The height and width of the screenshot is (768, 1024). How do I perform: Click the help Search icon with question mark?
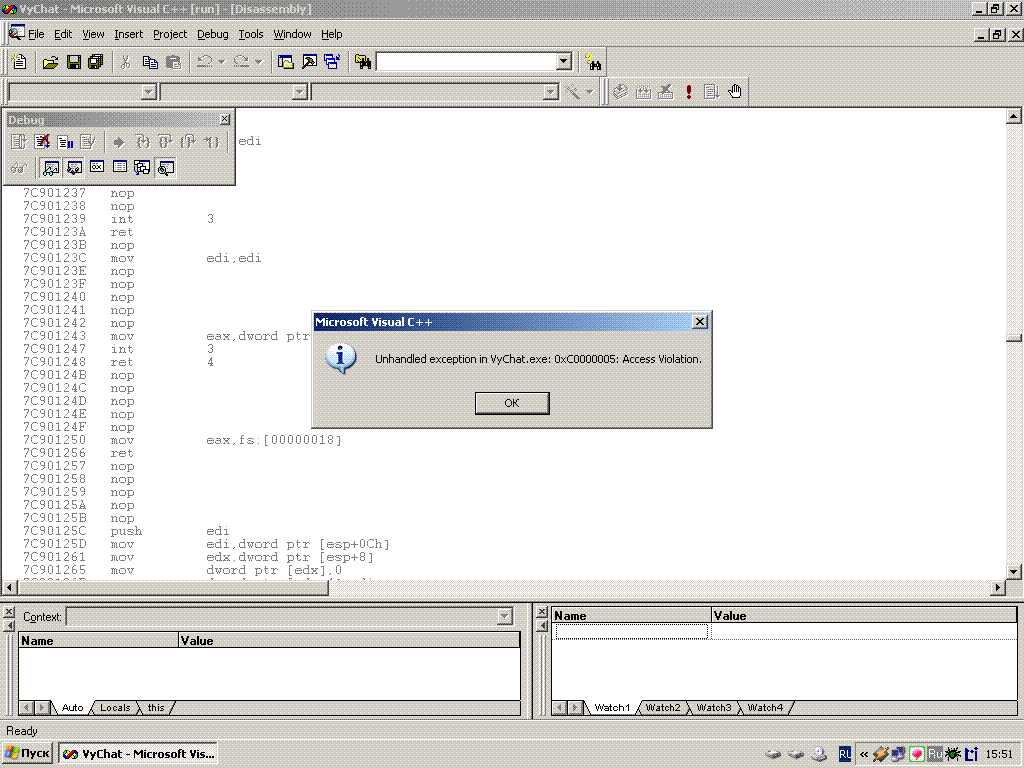[x=593, y=62]
